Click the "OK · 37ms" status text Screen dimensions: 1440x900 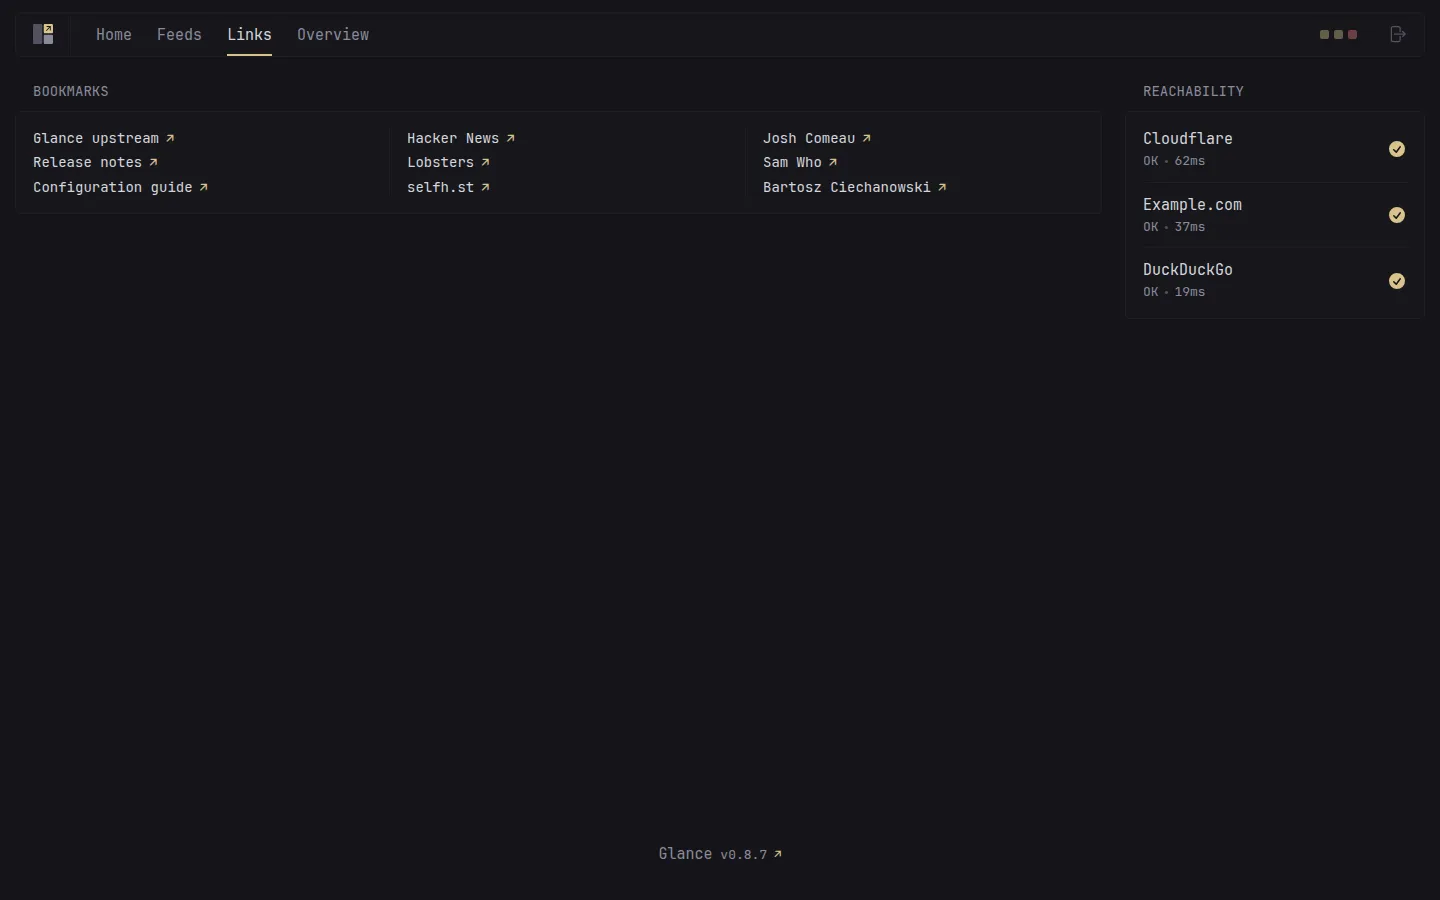click(1174, 227)
